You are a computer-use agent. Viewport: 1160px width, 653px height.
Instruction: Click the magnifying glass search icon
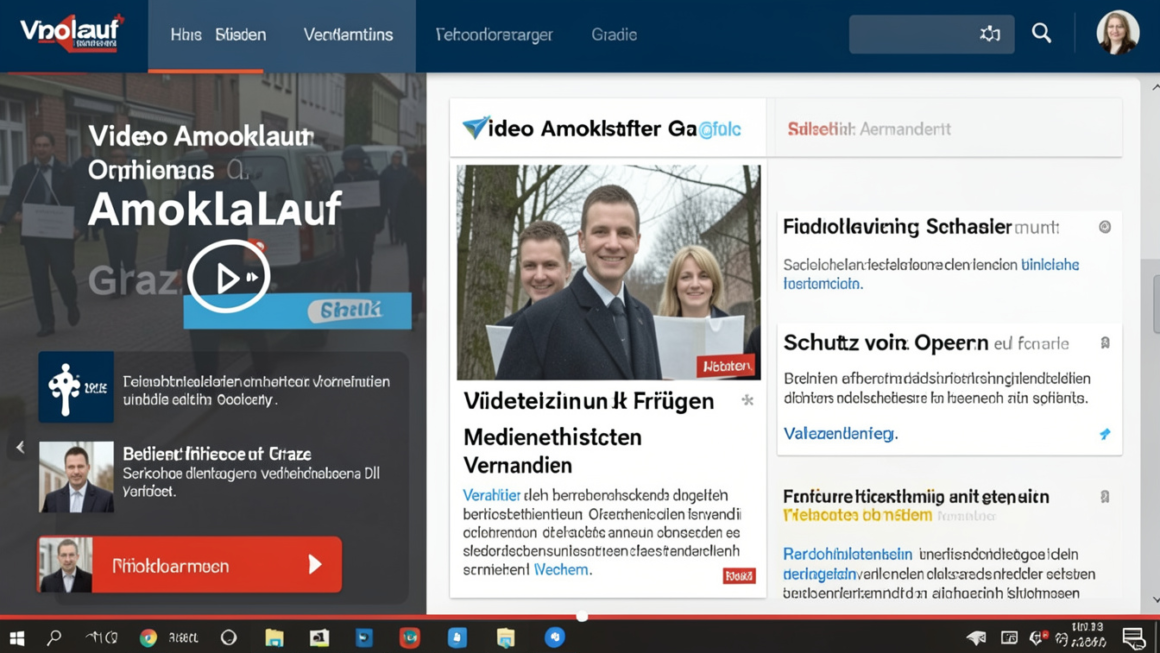1042,33
